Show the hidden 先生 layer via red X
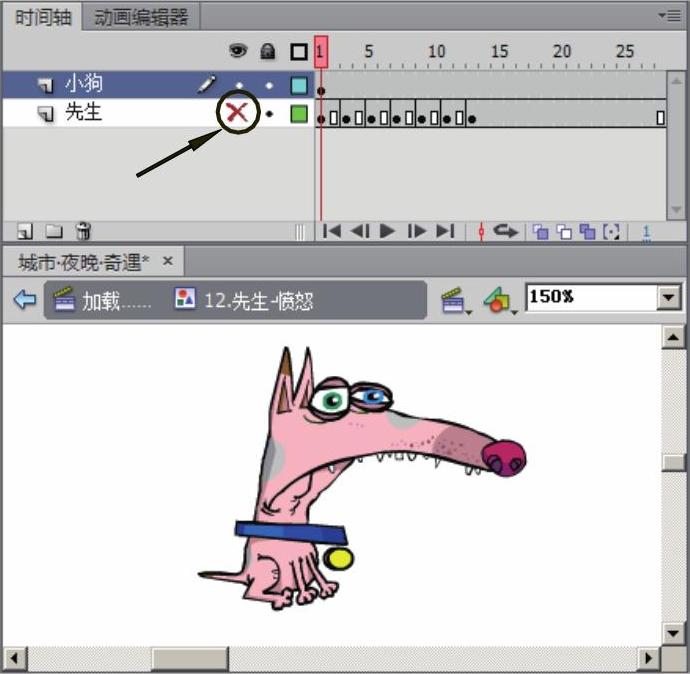Viewport: 690px width, 674px height. click(237, 112)
